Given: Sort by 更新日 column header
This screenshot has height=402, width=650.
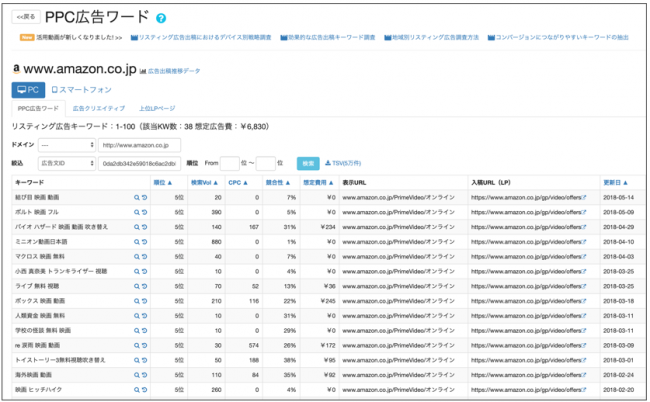Looking at the screenshot, I should (615, 182).
